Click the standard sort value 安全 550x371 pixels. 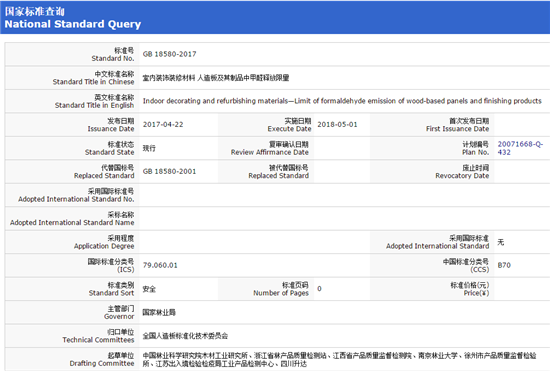[149, 289]
